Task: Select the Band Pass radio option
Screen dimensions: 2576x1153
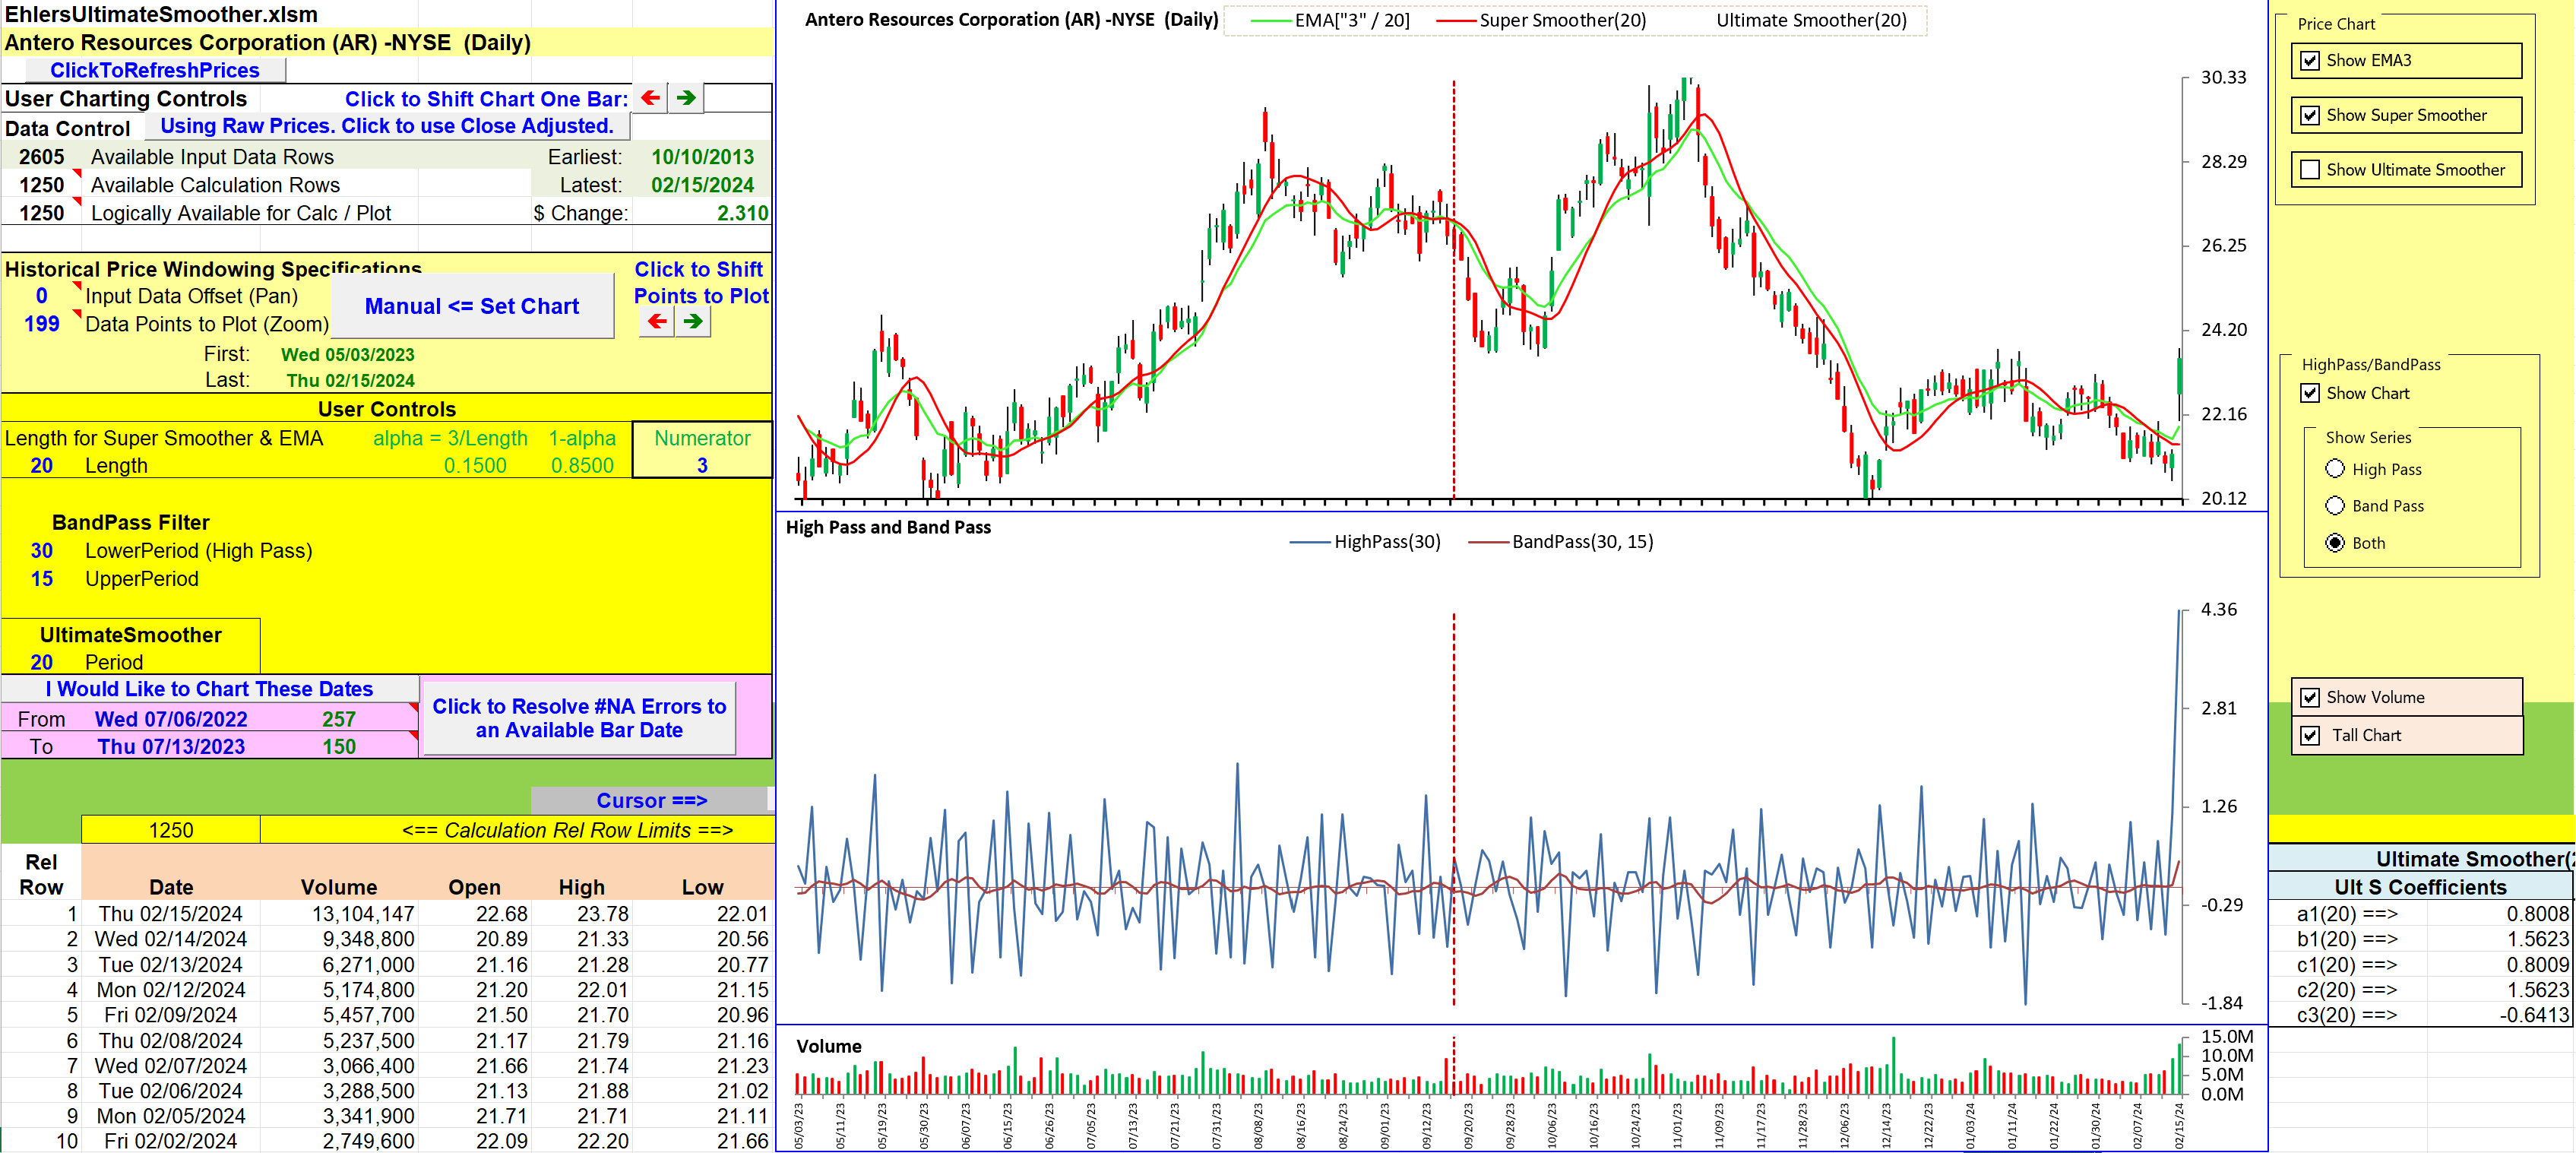Action: pyautogui.click(x=2335, y=506)
